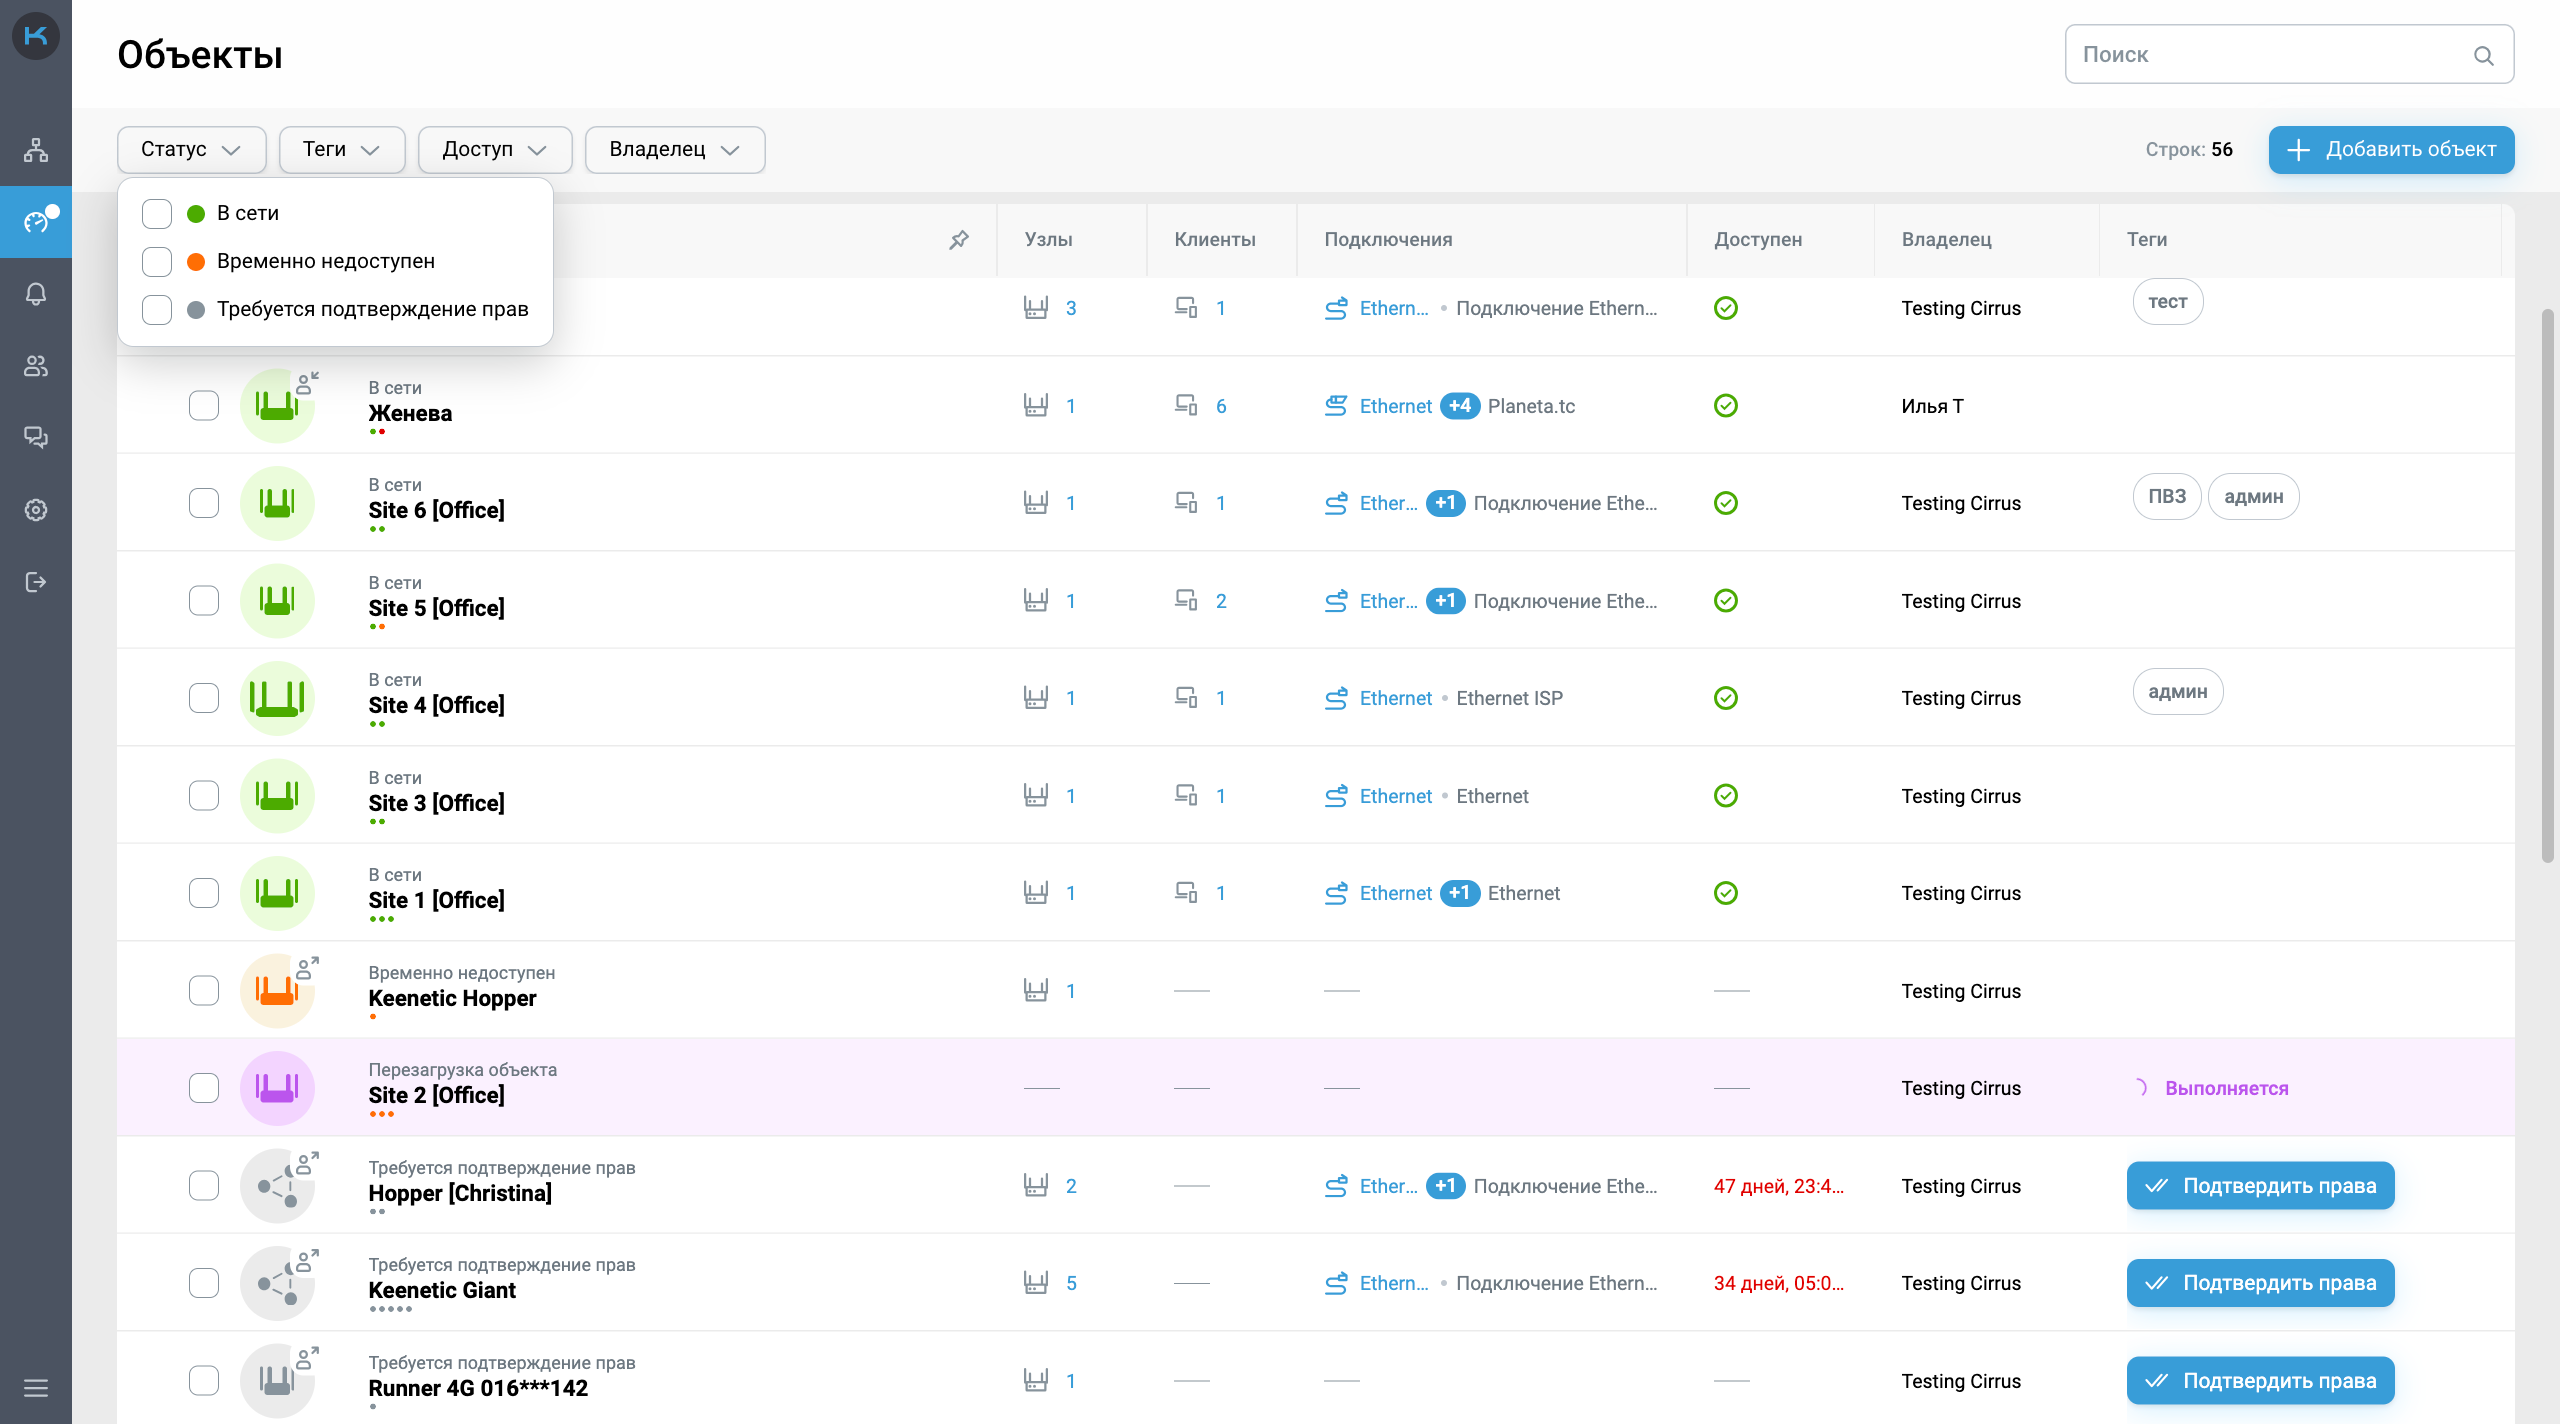The width and height of the screenshot is (2560, 1424).
Task: Expand sidebar with hamburger menu icon
Action: 36,1388
